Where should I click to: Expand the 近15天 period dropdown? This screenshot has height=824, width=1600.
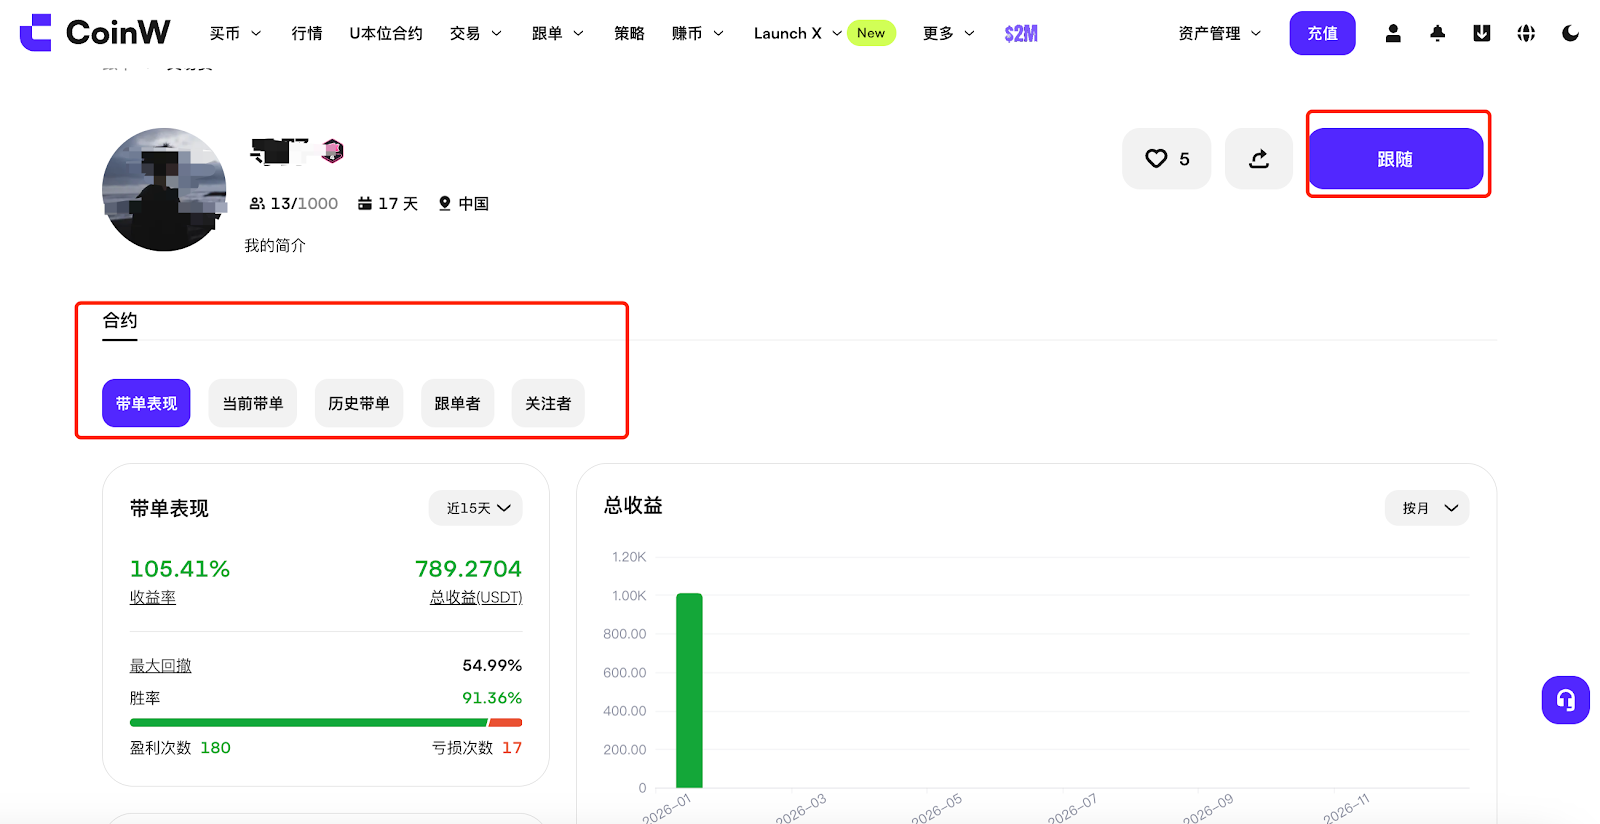pyautogui.click(x=476, y=508)
